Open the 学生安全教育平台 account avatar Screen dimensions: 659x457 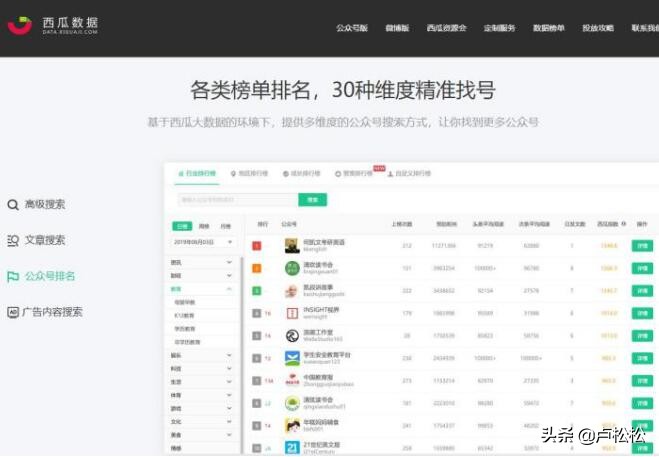(292, 358)
